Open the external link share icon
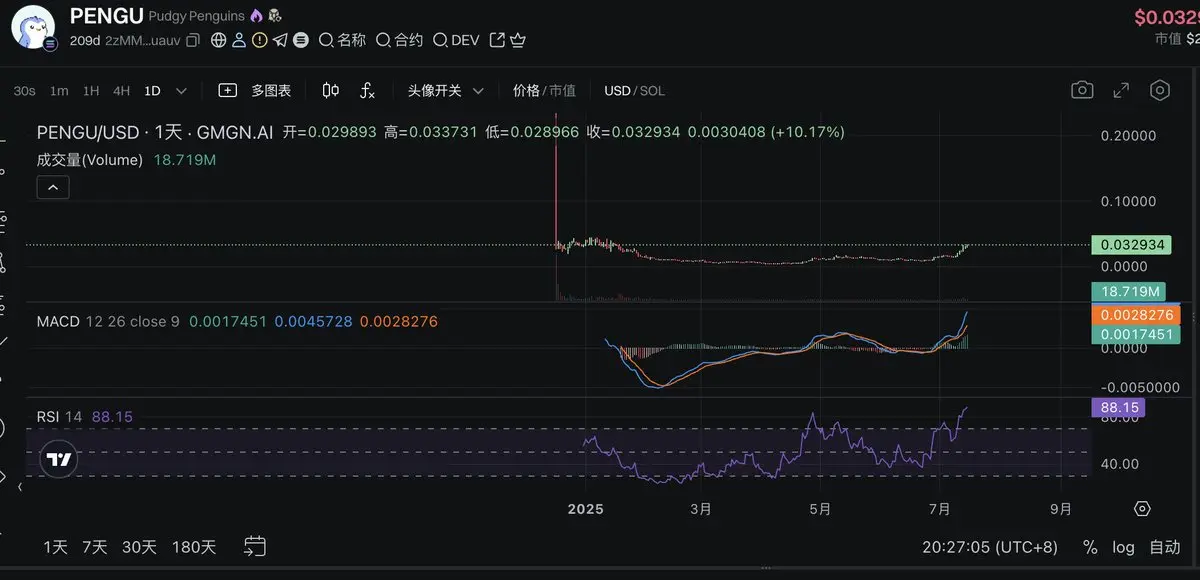Screen dimensions: 1200x580 (497, 40)
